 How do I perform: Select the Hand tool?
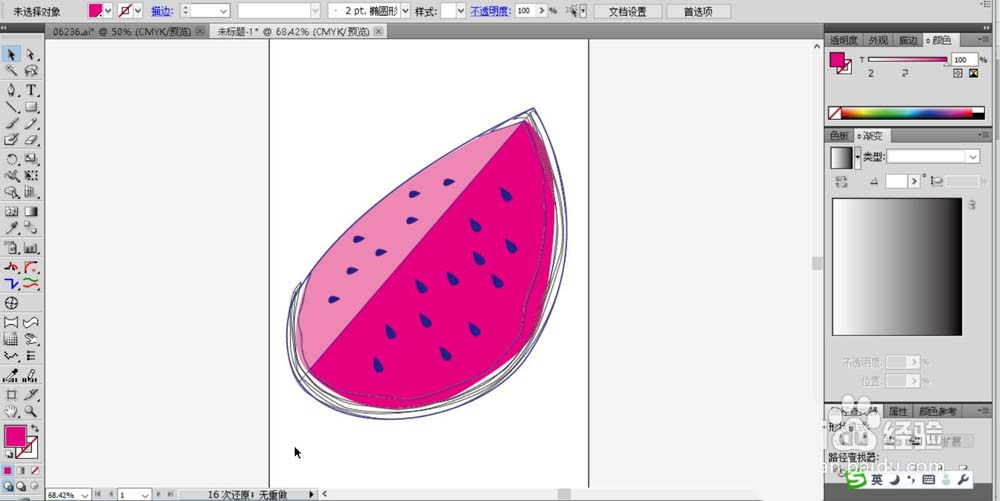tap(11, 411)
